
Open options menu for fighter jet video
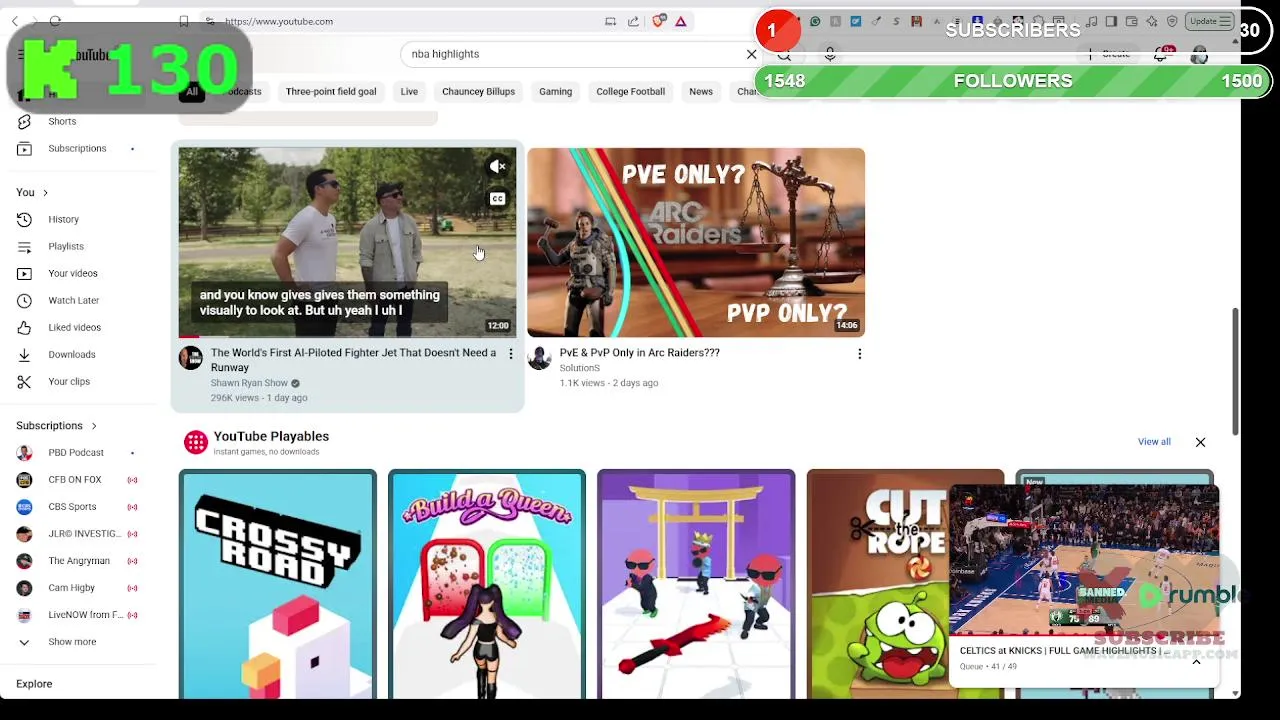511,354
